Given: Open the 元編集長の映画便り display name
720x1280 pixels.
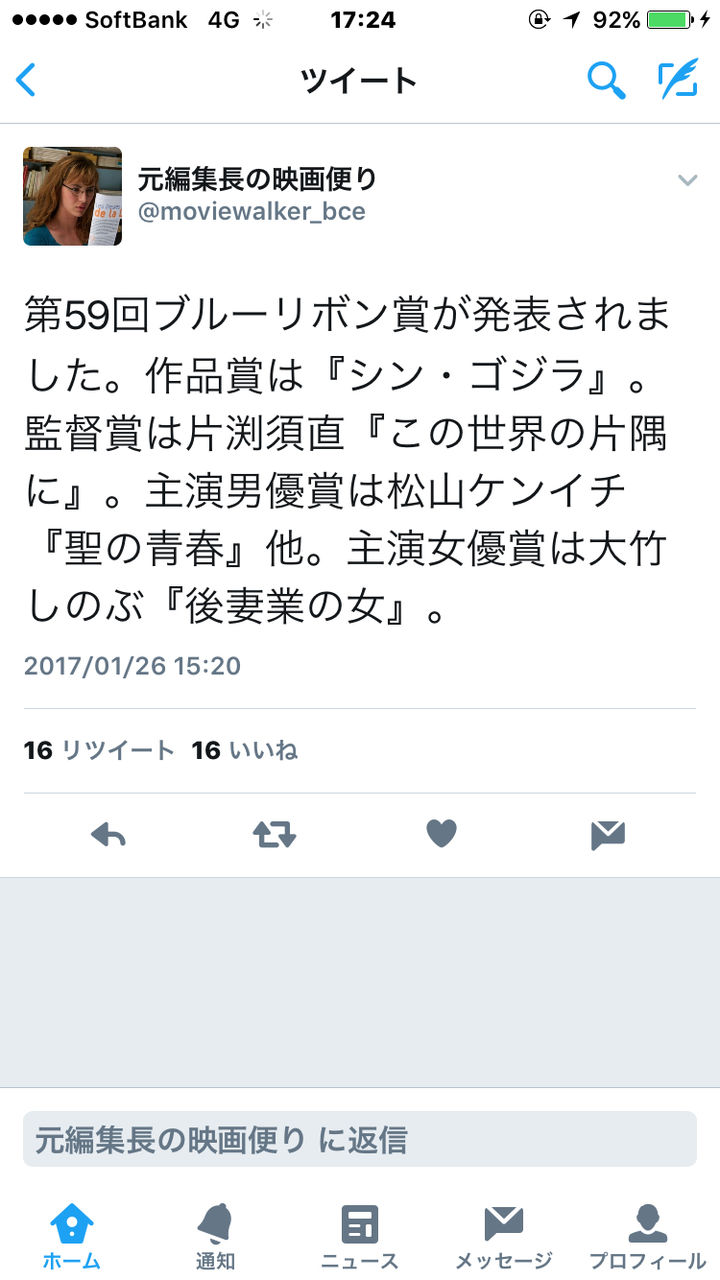Looking at the screenshot, I should point(258,179).
